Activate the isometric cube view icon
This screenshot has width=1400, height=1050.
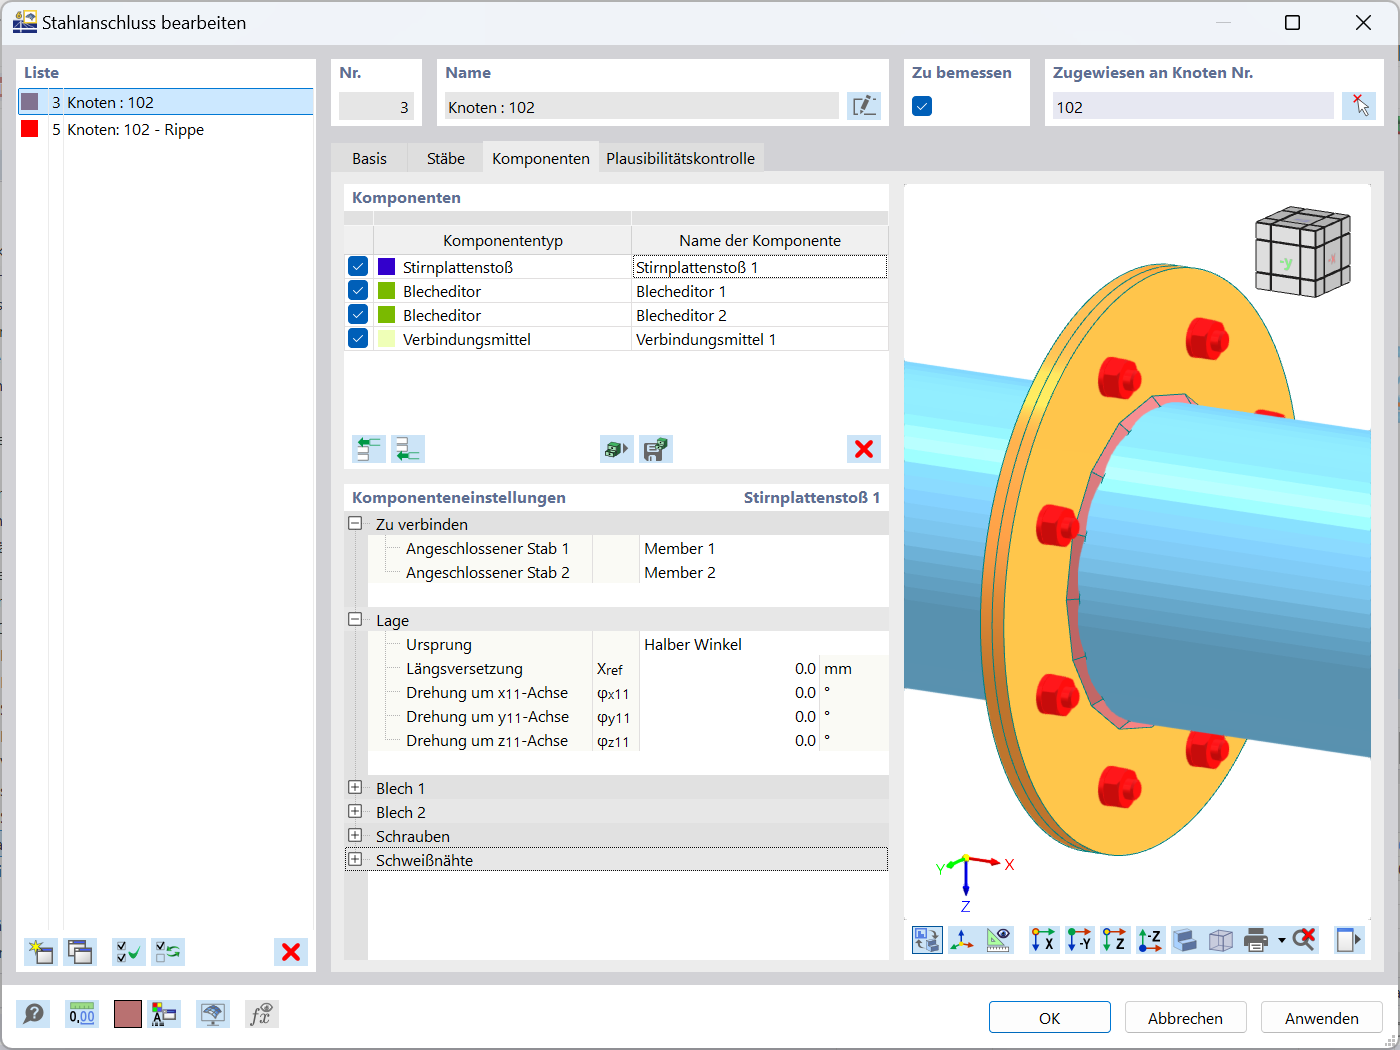1220,939
